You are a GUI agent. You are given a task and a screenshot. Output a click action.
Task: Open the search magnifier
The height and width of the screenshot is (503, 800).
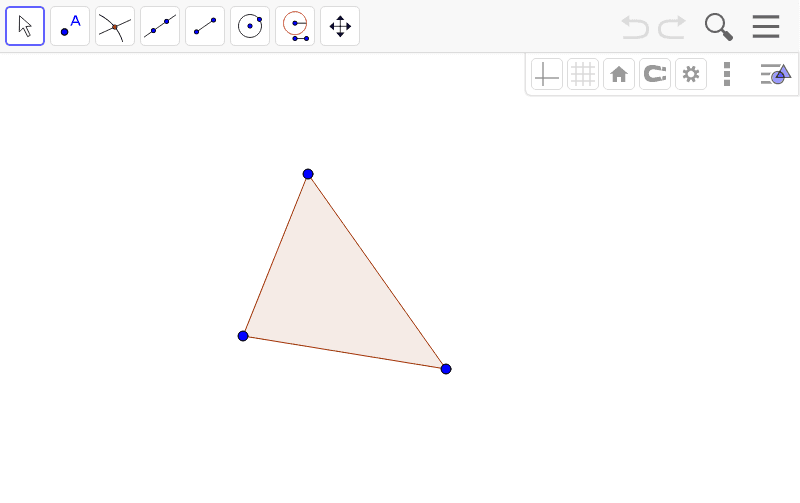point(719,27)
